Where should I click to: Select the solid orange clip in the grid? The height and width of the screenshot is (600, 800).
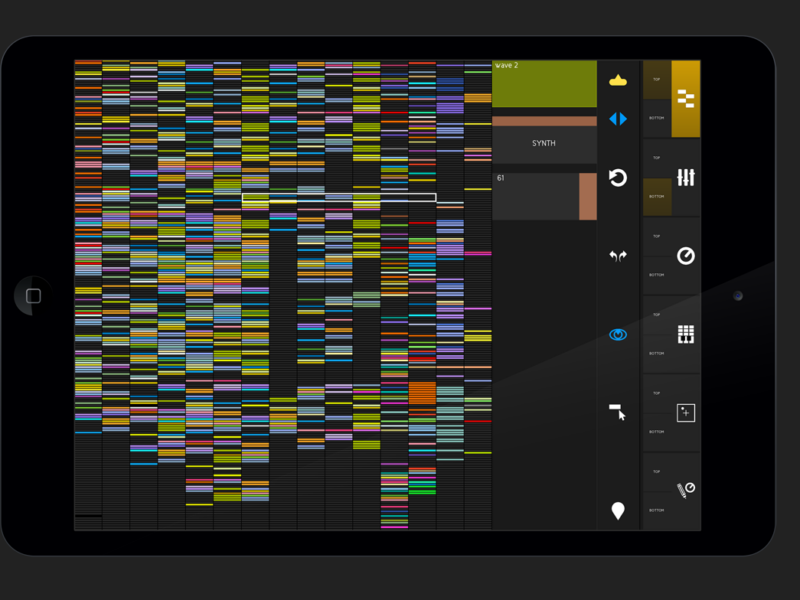(x=422, y=393)
